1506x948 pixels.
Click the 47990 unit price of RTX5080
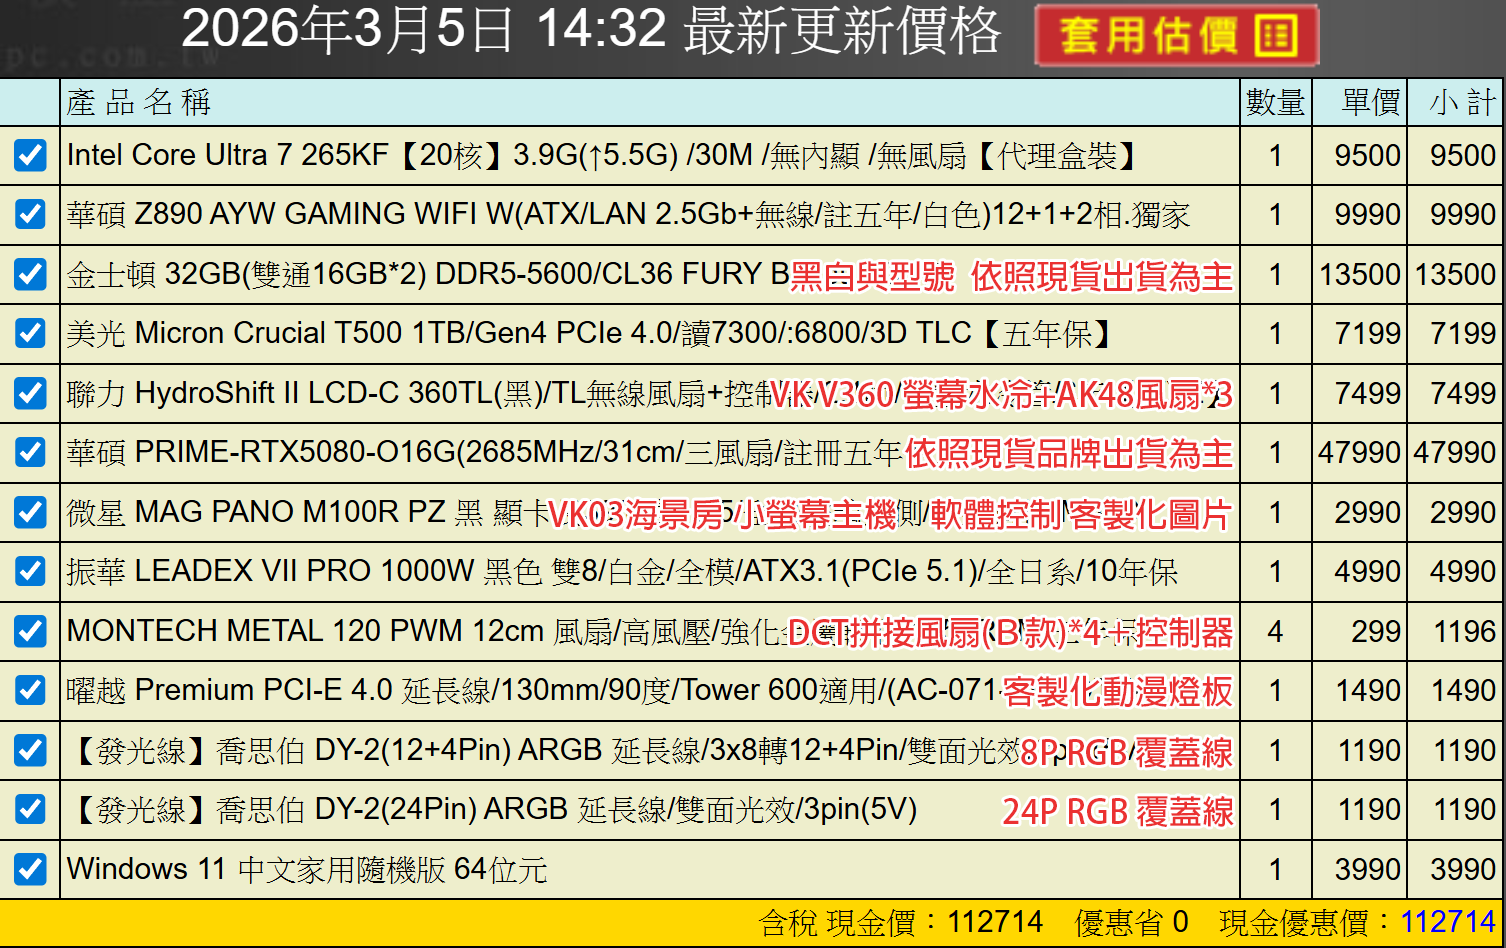[x=1359, y=452]
